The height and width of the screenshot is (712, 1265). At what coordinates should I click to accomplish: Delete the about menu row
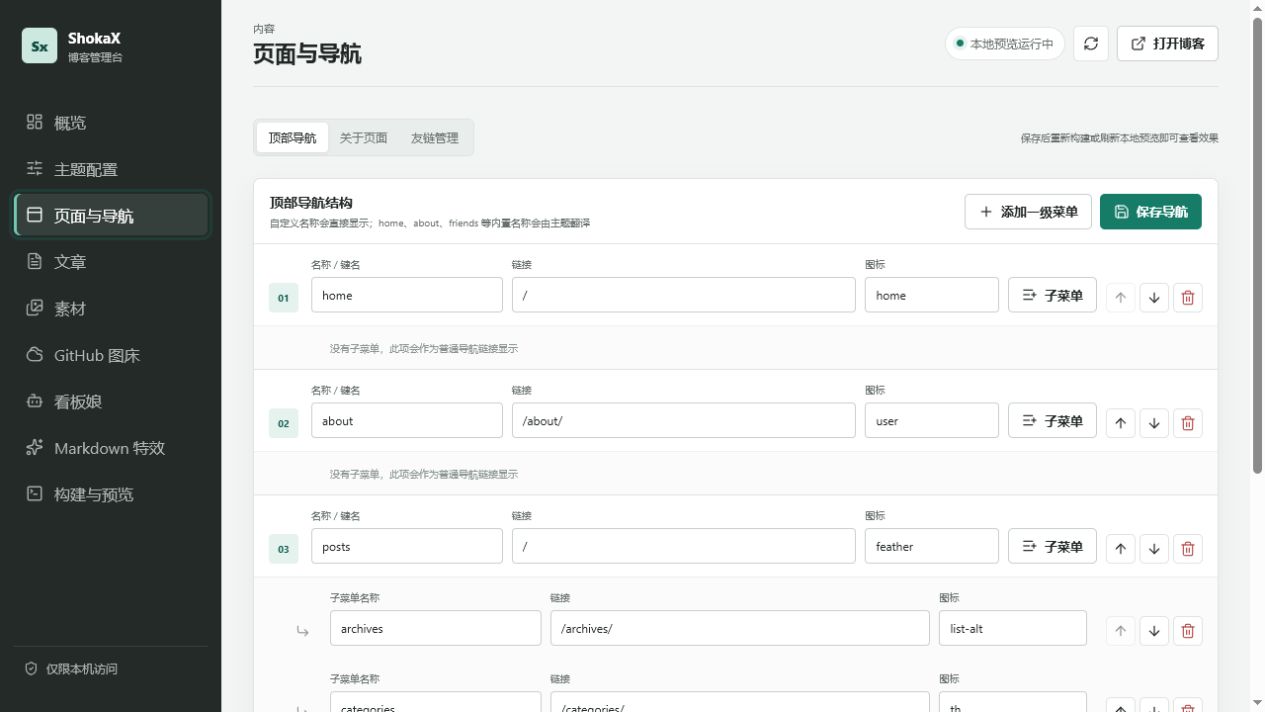point(1188,423)
